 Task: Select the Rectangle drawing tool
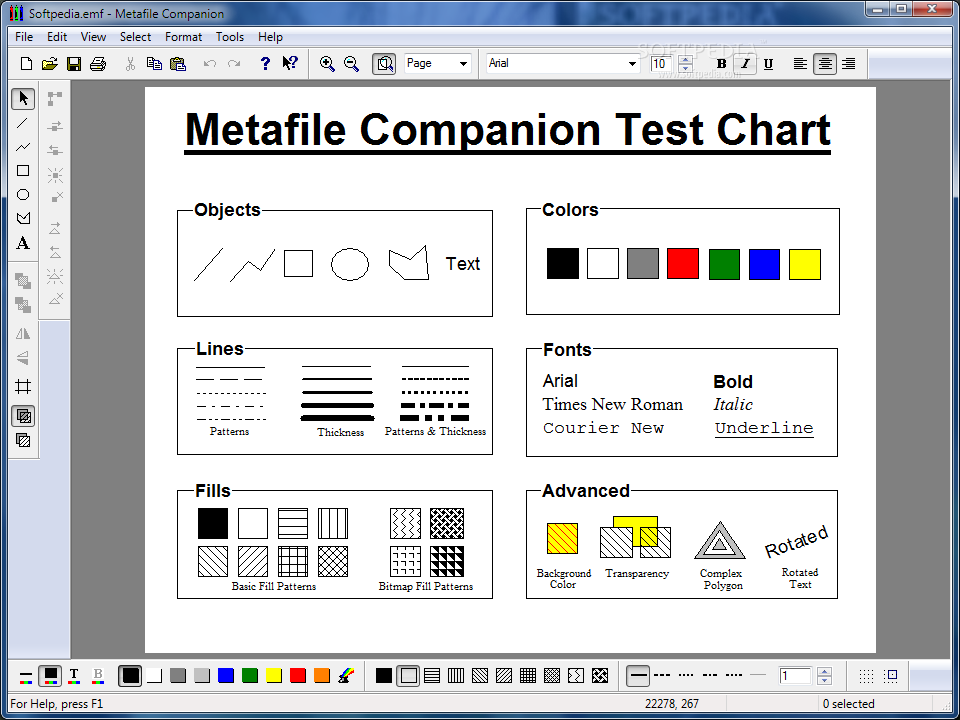pyautogui.click(x=23, y=171)
